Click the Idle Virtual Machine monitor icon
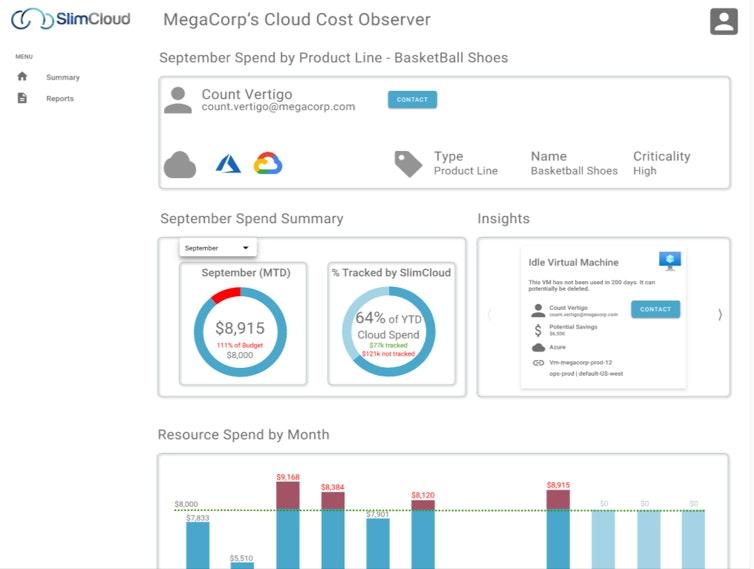 [670, 261]
